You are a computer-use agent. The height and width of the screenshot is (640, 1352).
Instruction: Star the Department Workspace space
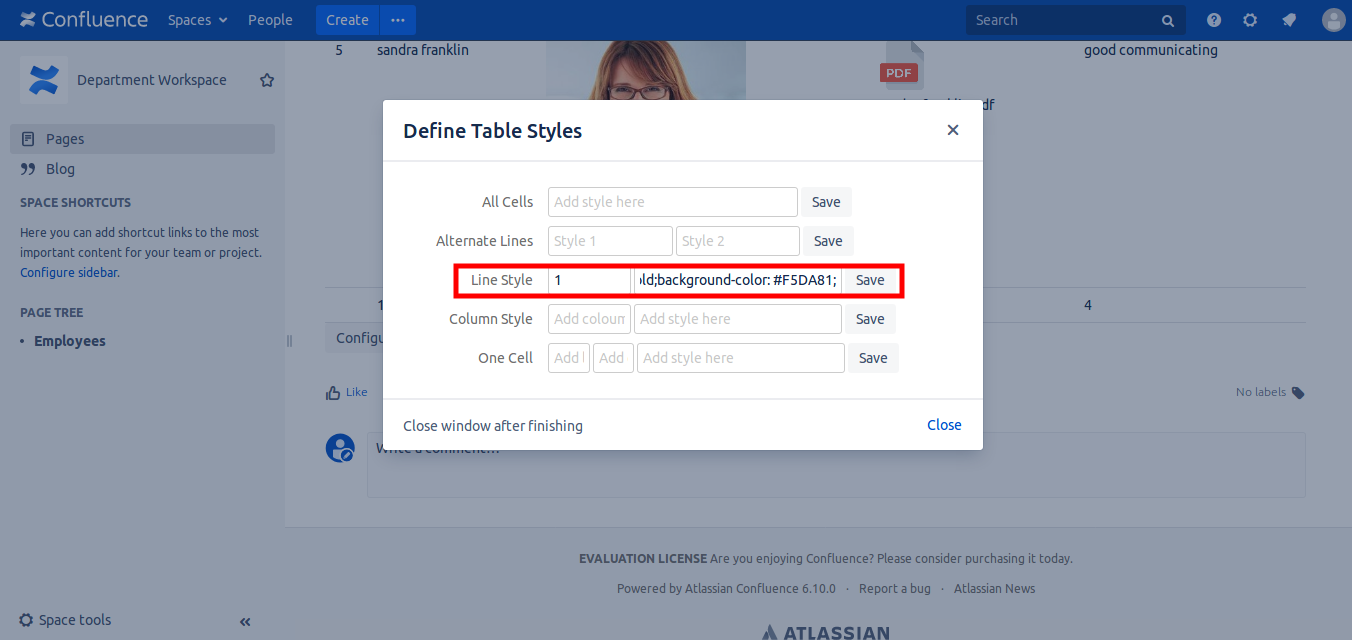tap(267, 80)
